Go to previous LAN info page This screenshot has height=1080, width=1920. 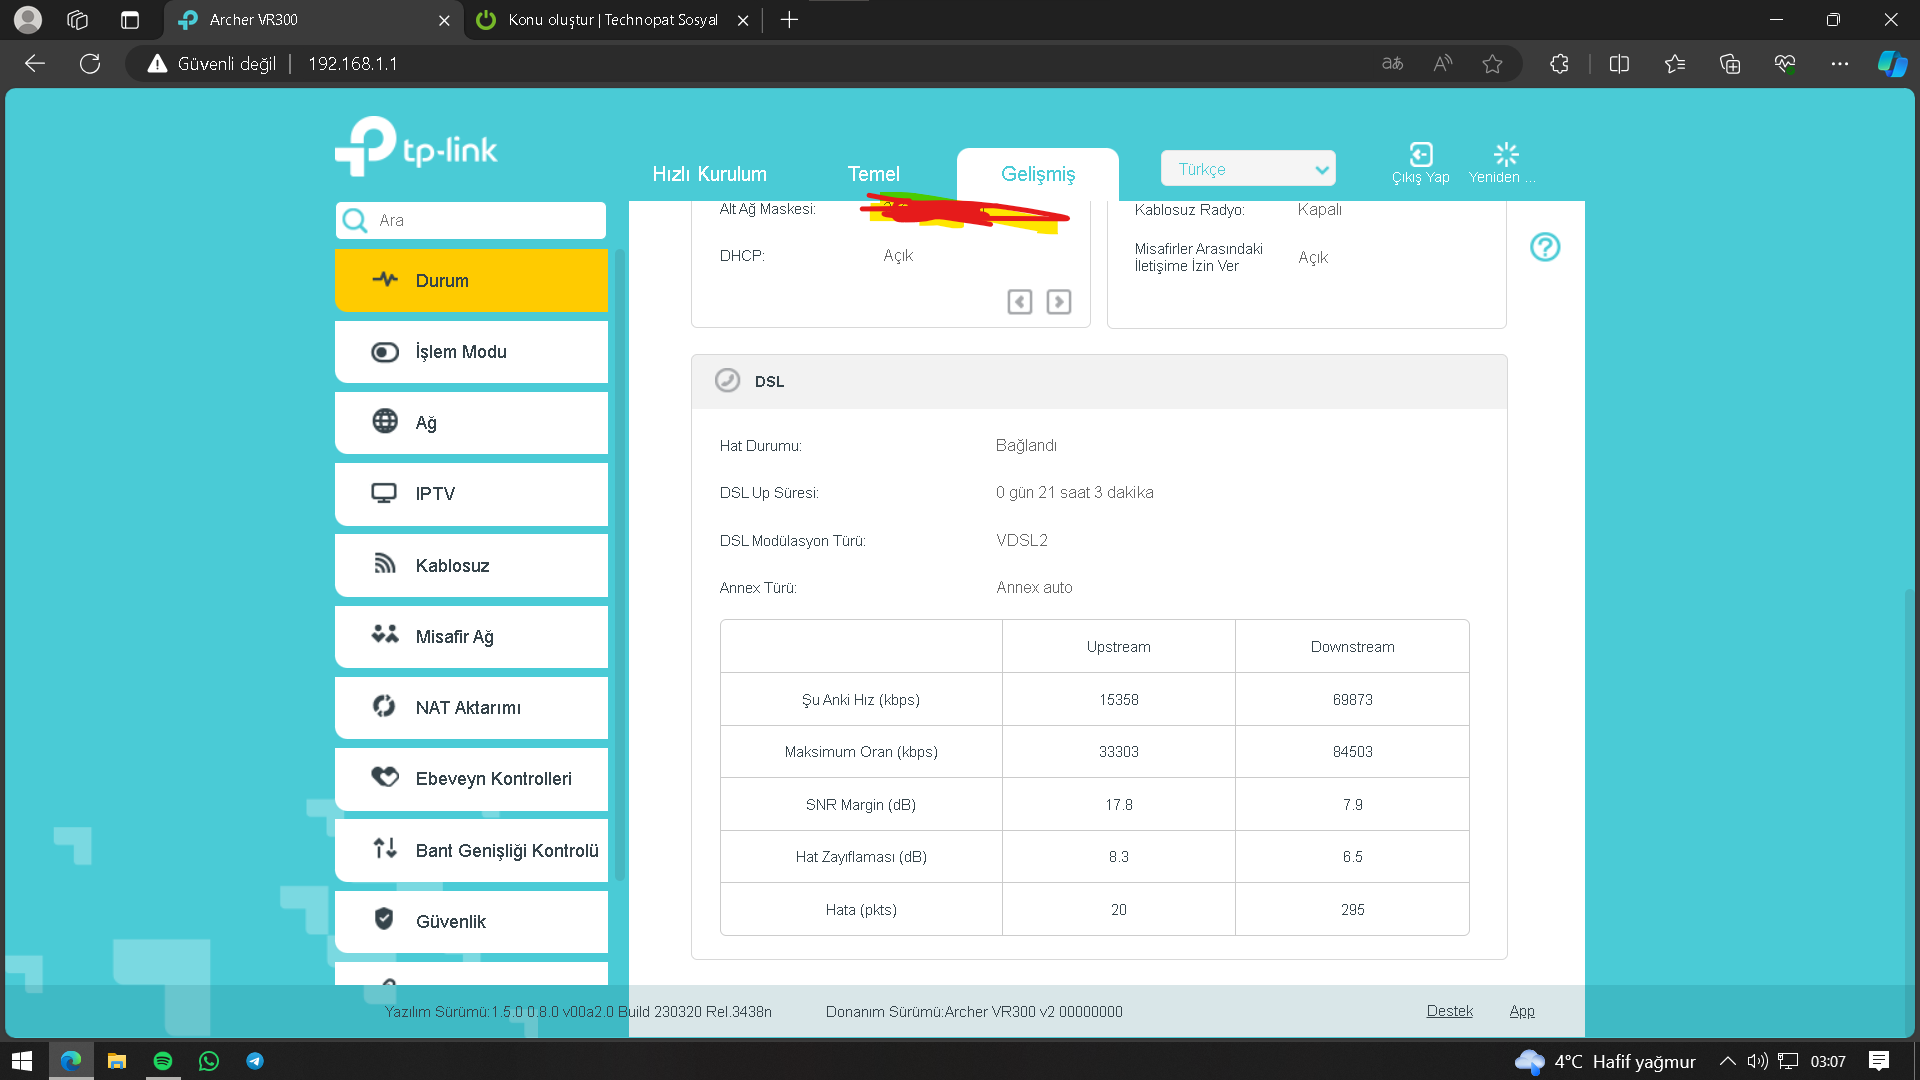point(1019,302)
